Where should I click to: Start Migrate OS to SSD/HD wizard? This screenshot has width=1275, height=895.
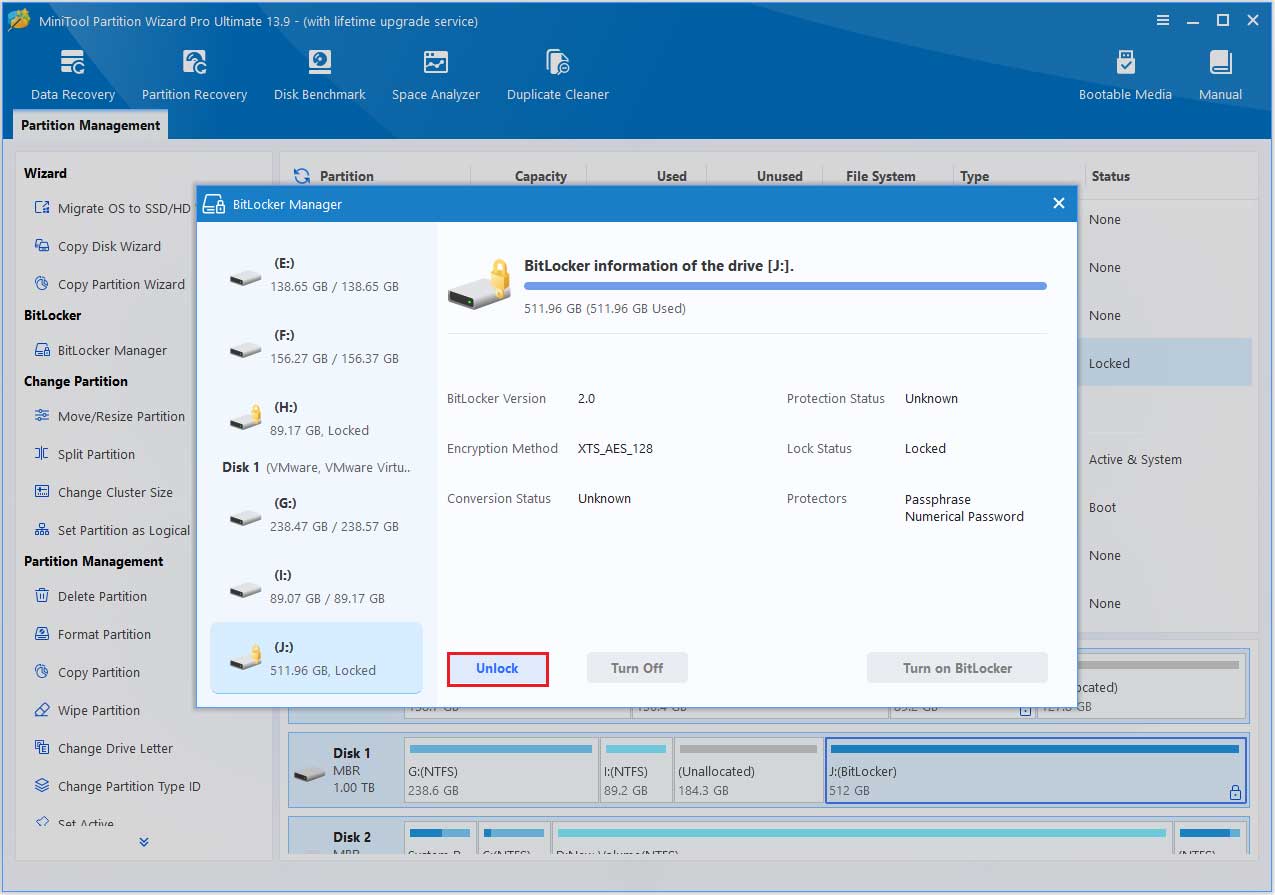coord(113,208)
